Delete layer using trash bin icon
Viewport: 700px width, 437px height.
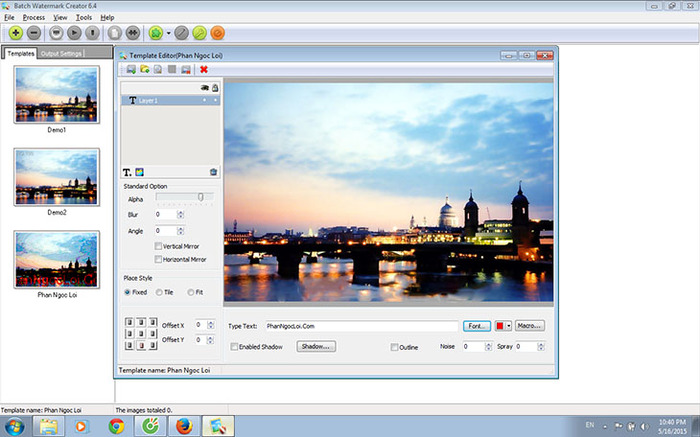(213, 172)
